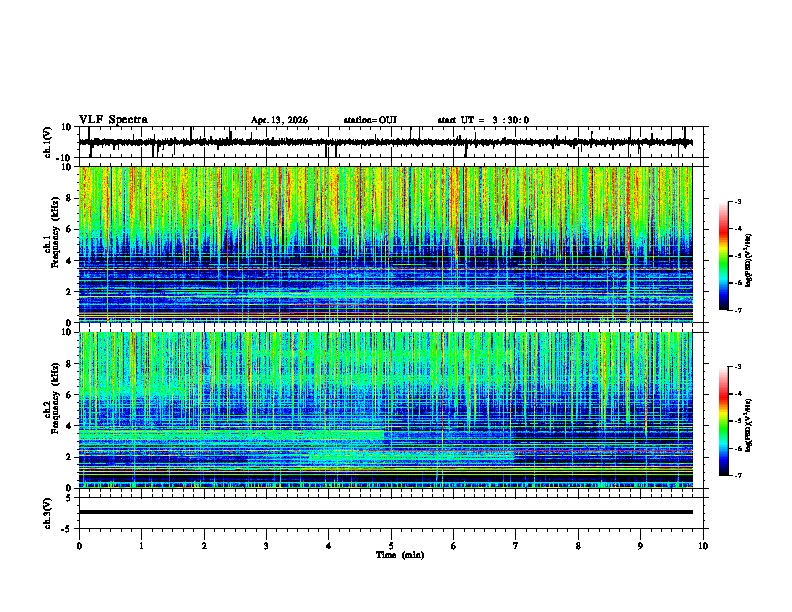Viewport: 792px width, 612px height.
Task: Click time axis tick label "2"
Action: 204,546
